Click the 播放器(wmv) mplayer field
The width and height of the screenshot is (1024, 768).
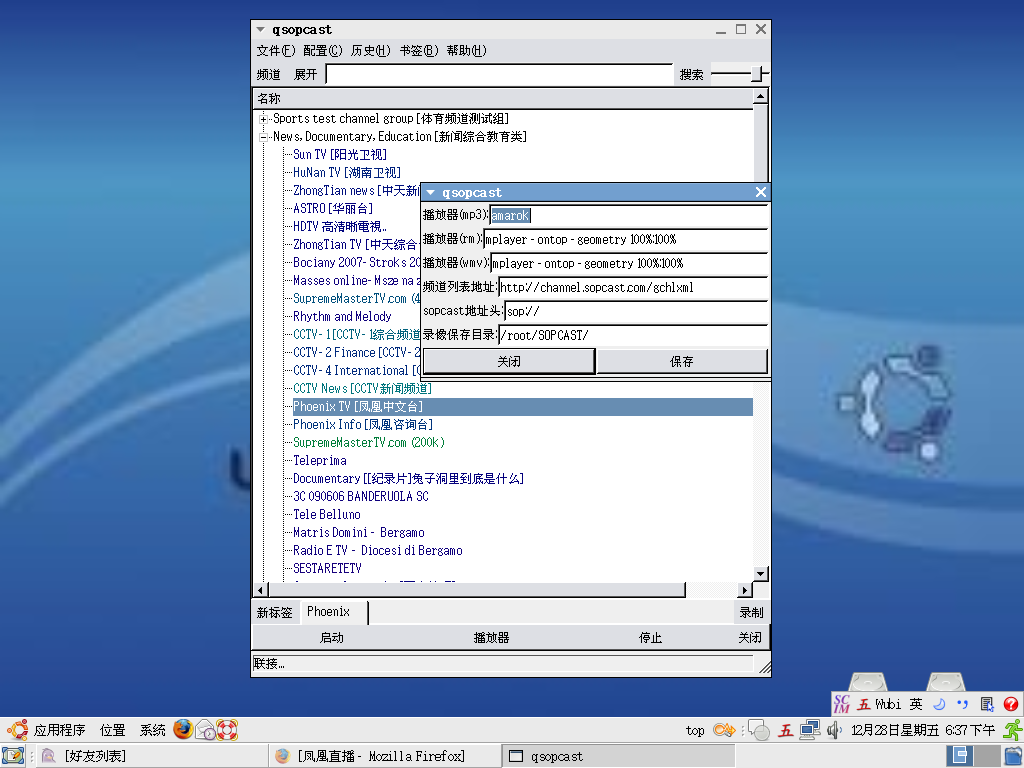(x=628, y=264)
